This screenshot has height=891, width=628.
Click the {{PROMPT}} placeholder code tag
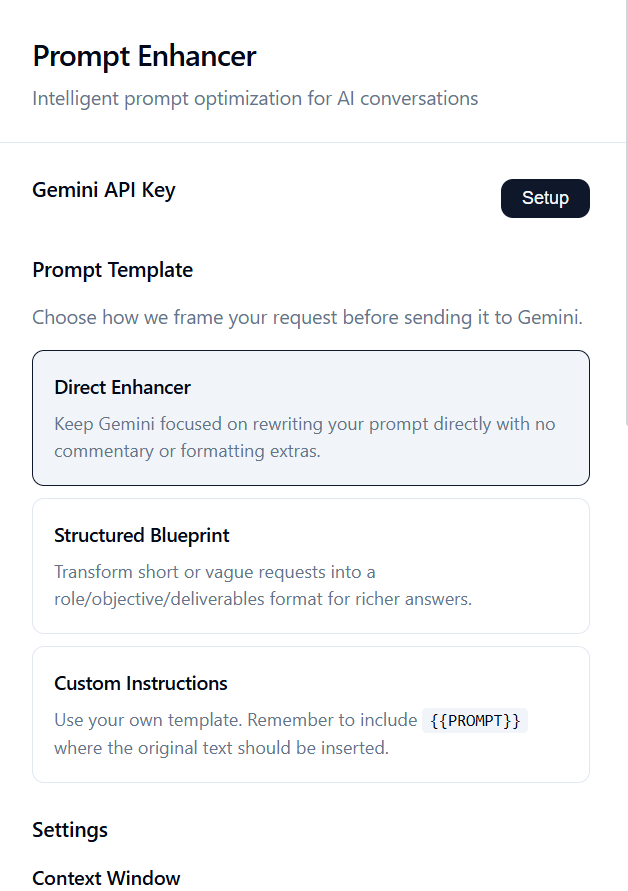tap(475, 720)
